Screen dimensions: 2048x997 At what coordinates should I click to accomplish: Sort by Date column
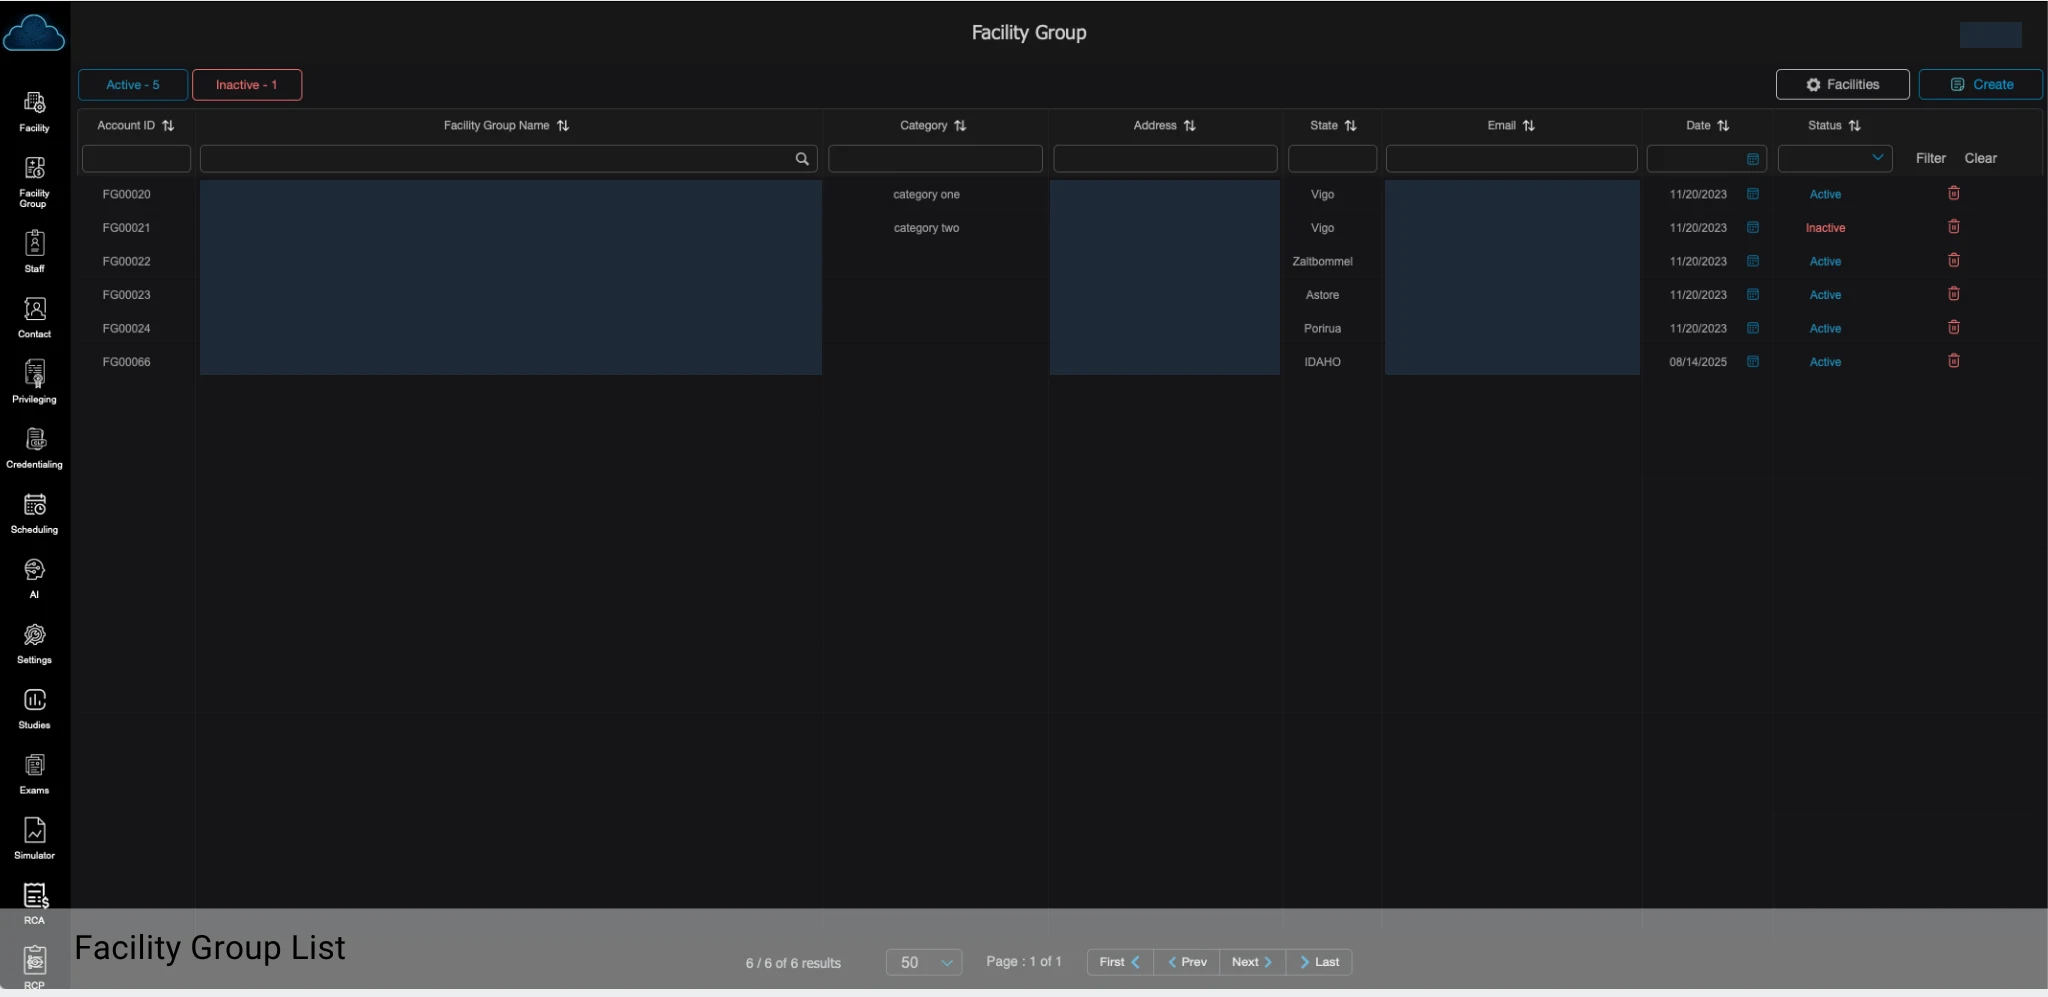(x=1722, y=126)
